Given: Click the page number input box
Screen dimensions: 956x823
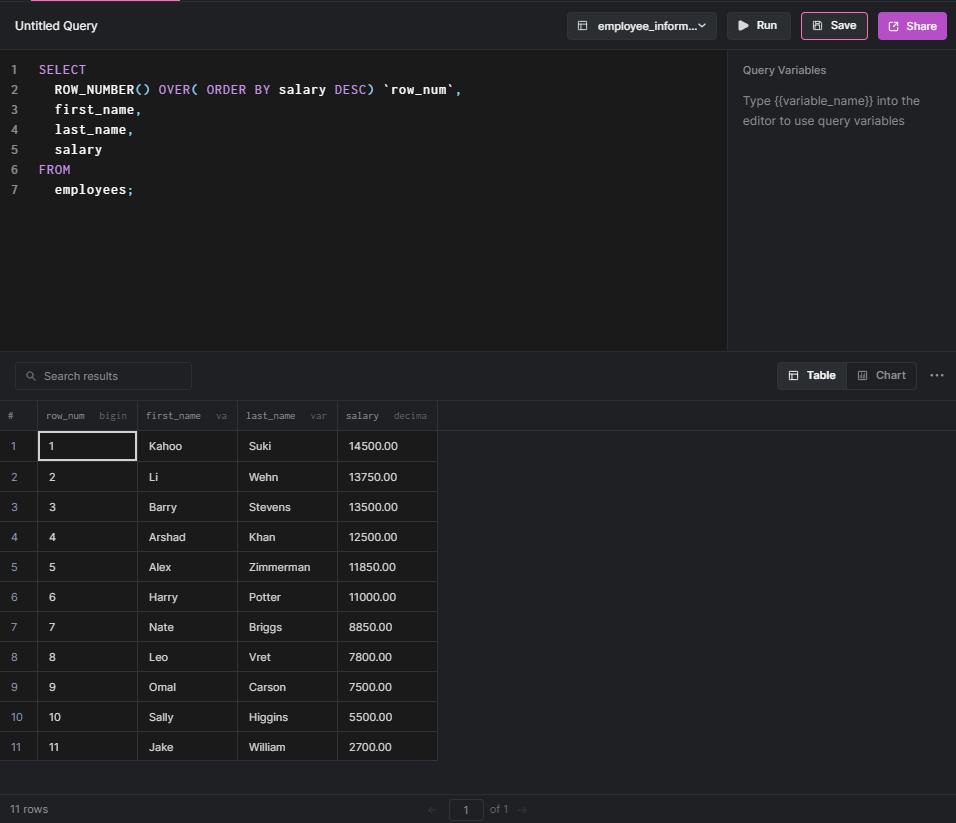Looking at the screenshot, I should click(466, 810).
